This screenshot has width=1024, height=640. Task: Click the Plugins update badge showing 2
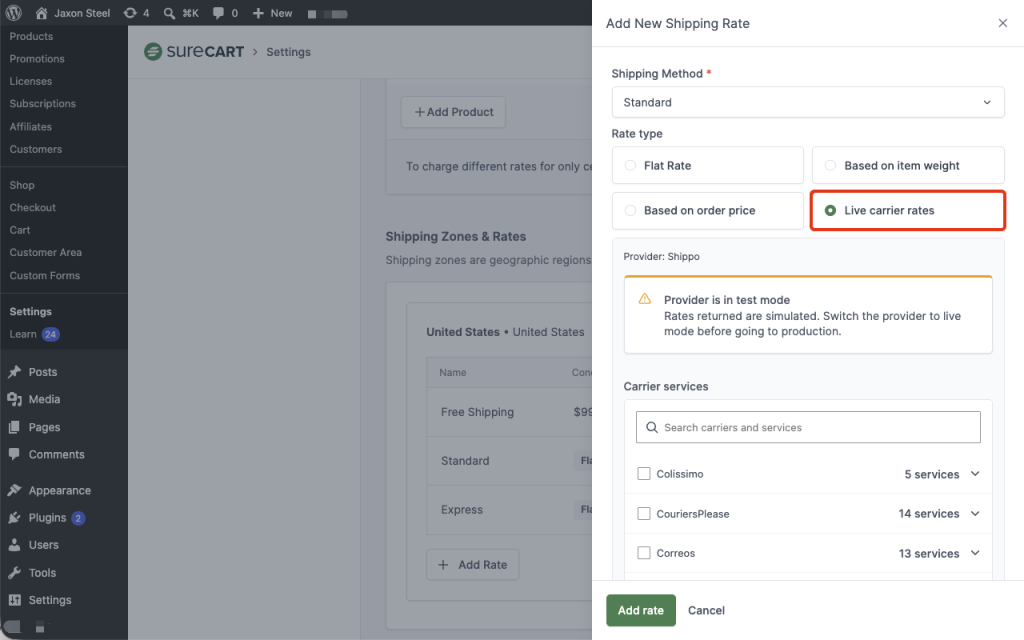(x=78, y=518)
